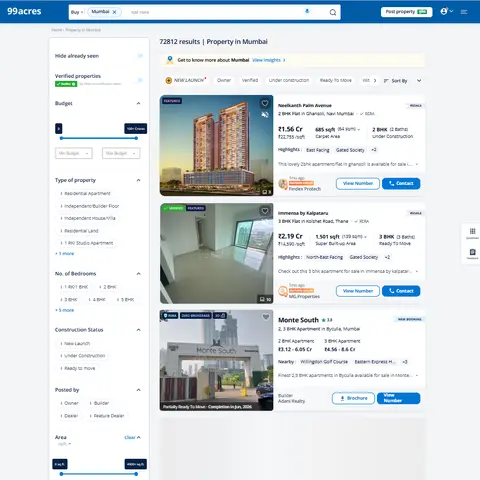Click the budget slider right handle
The image size is (480, 480).
pyautogui.click(x=136, y=138)
